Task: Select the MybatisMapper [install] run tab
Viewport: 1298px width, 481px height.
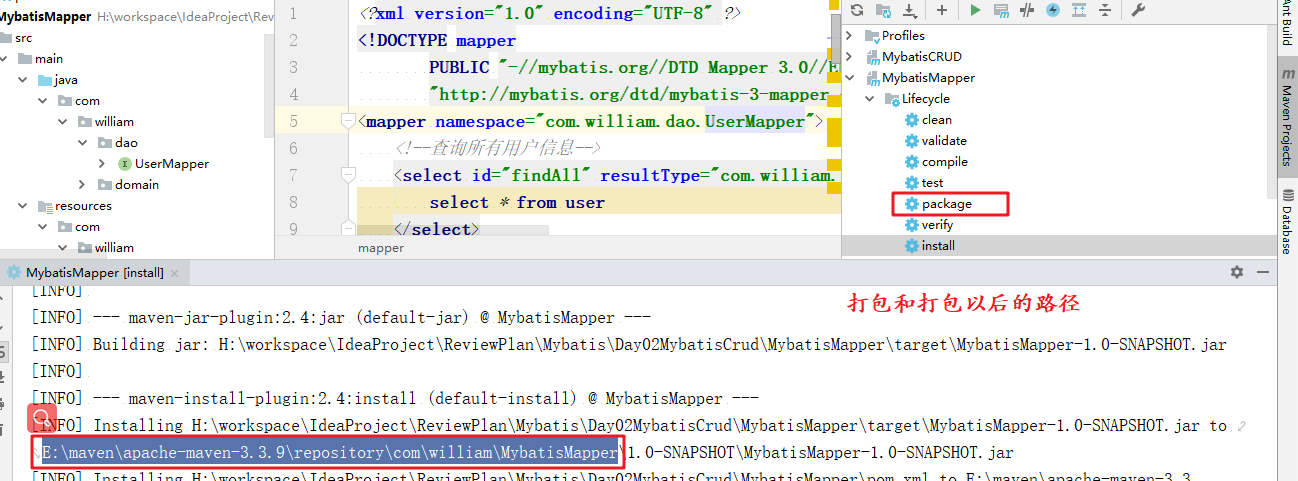Action: click(93, 272)
